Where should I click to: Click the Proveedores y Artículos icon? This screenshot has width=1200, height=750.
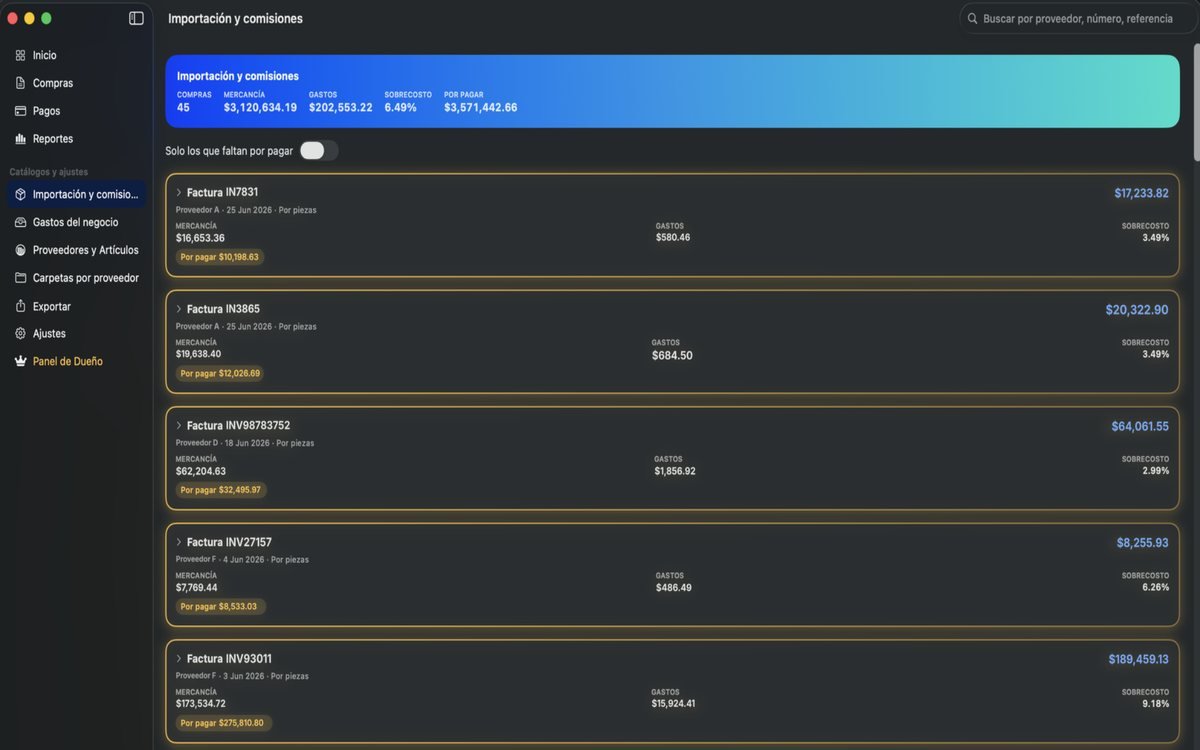click(20, 250)
